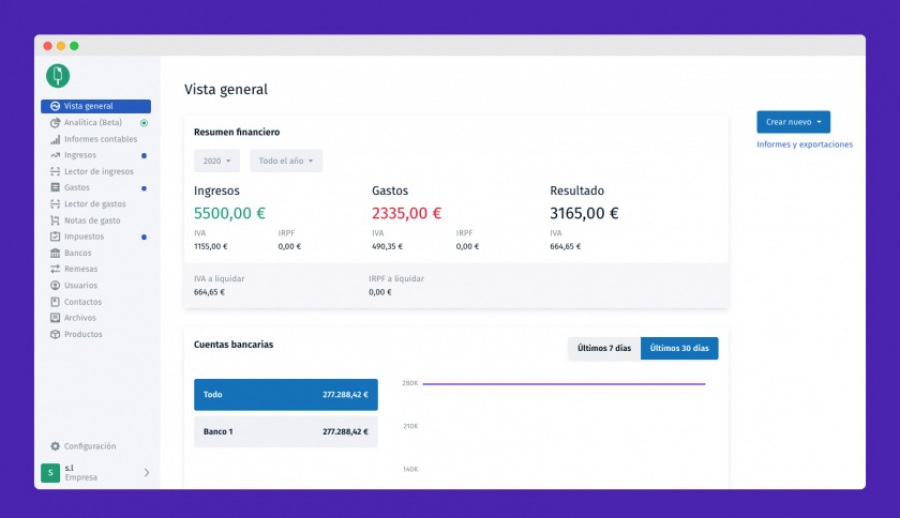The width and height of the screenshot is (900, 518).
Task: Click the purple balance line in chart
Action: (x=564, y=384)
